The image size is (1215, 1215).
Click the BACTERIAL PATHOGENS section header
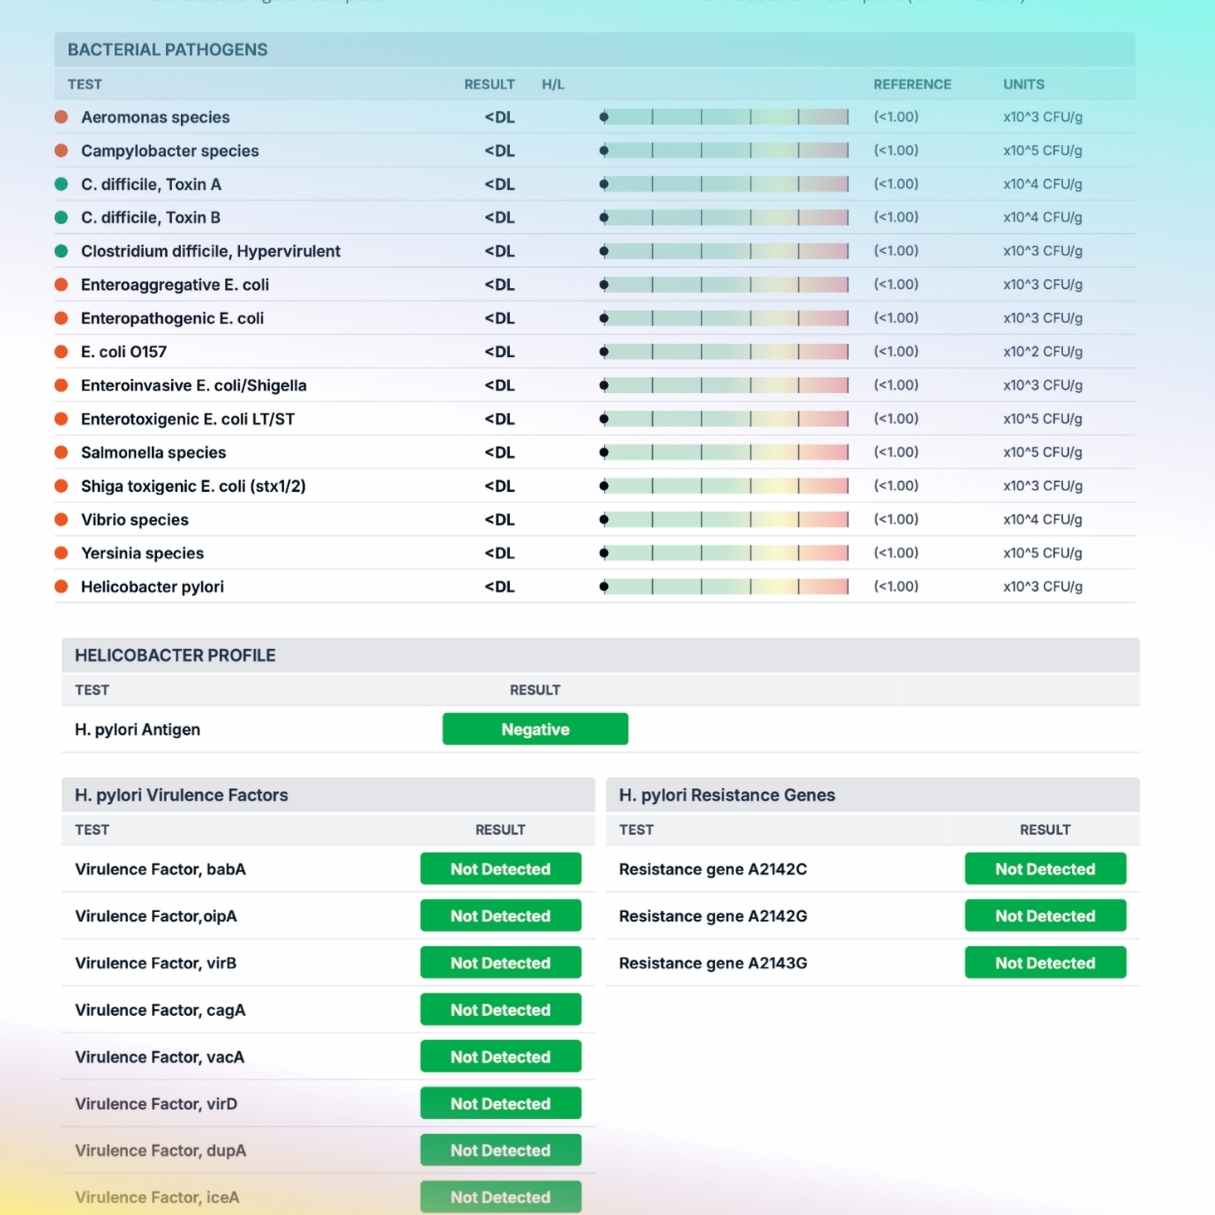click(x=595, y=50)
